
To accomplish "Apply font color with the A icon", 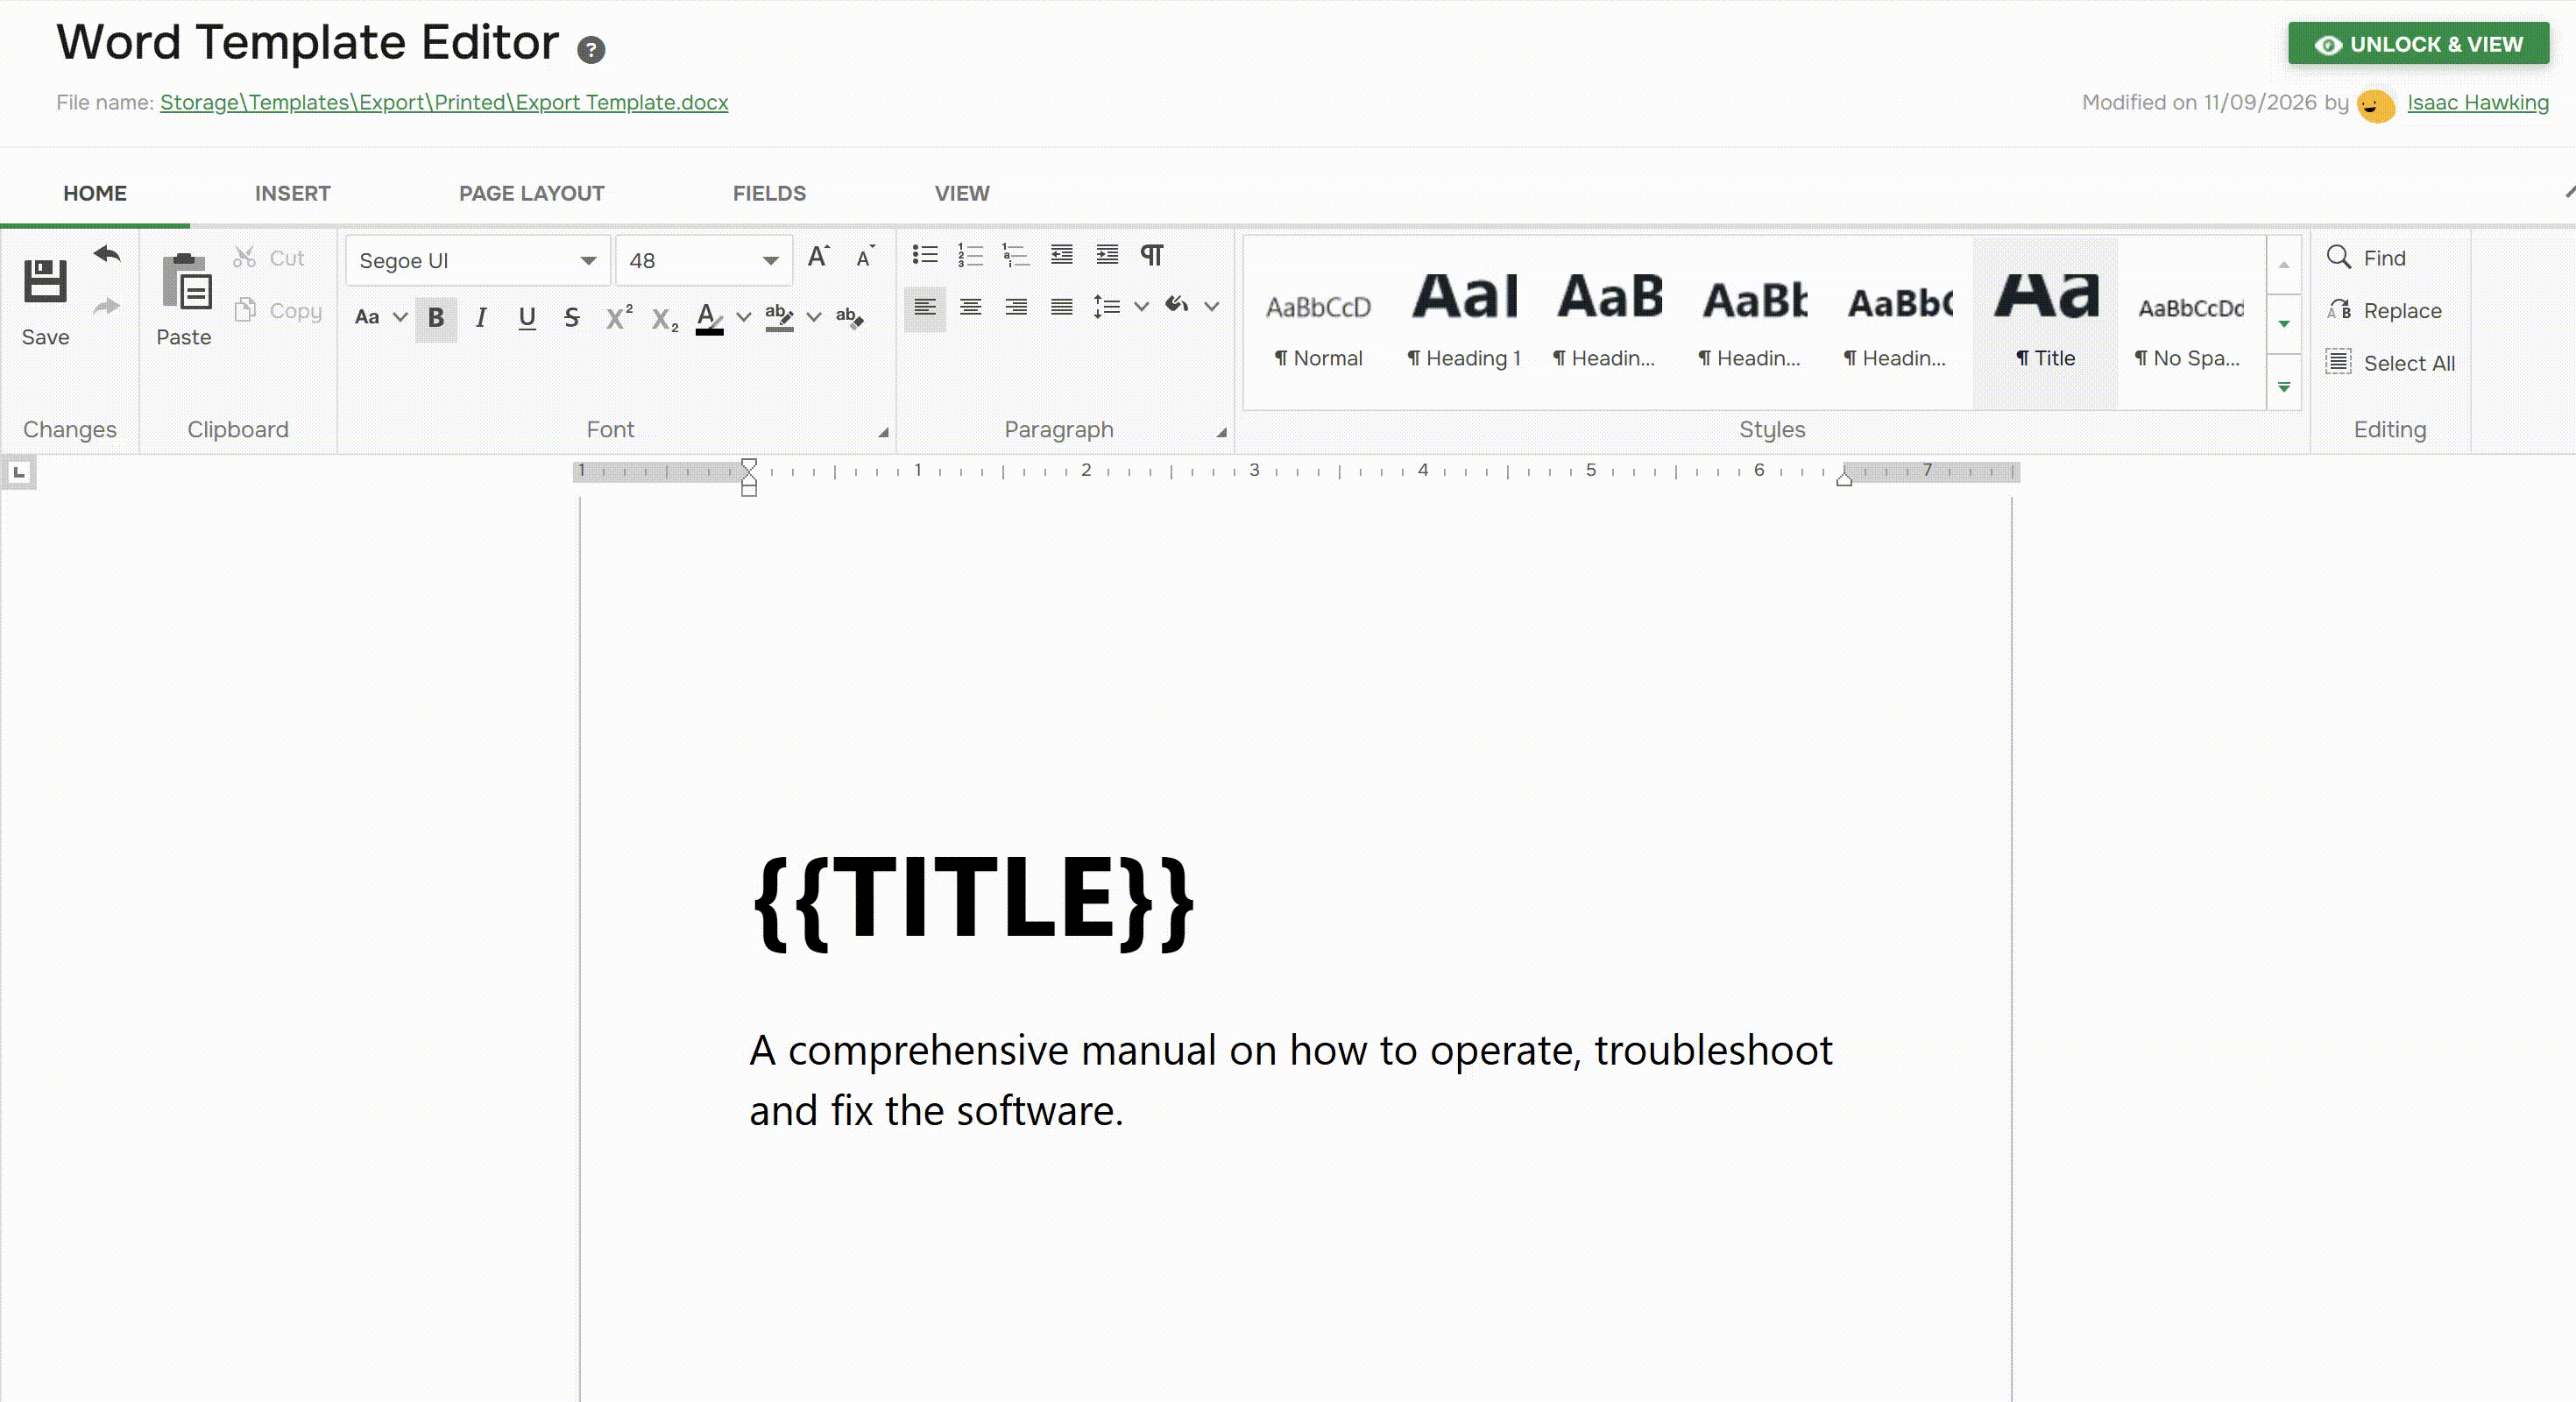I will tap(709, 318).
